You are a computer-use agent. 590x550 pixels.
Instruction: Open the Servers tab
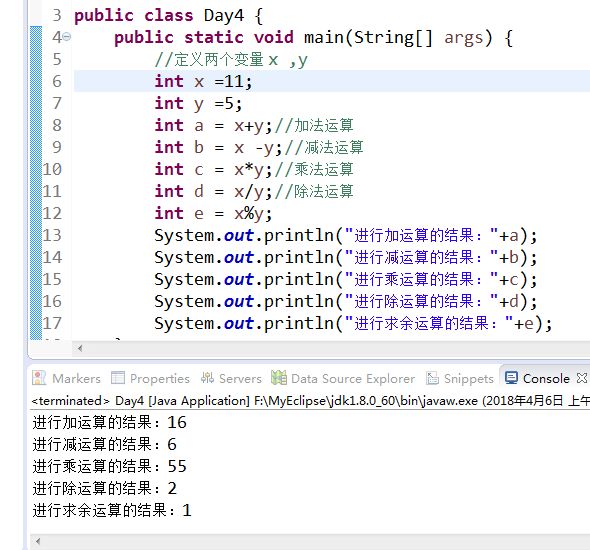point(231,378)
